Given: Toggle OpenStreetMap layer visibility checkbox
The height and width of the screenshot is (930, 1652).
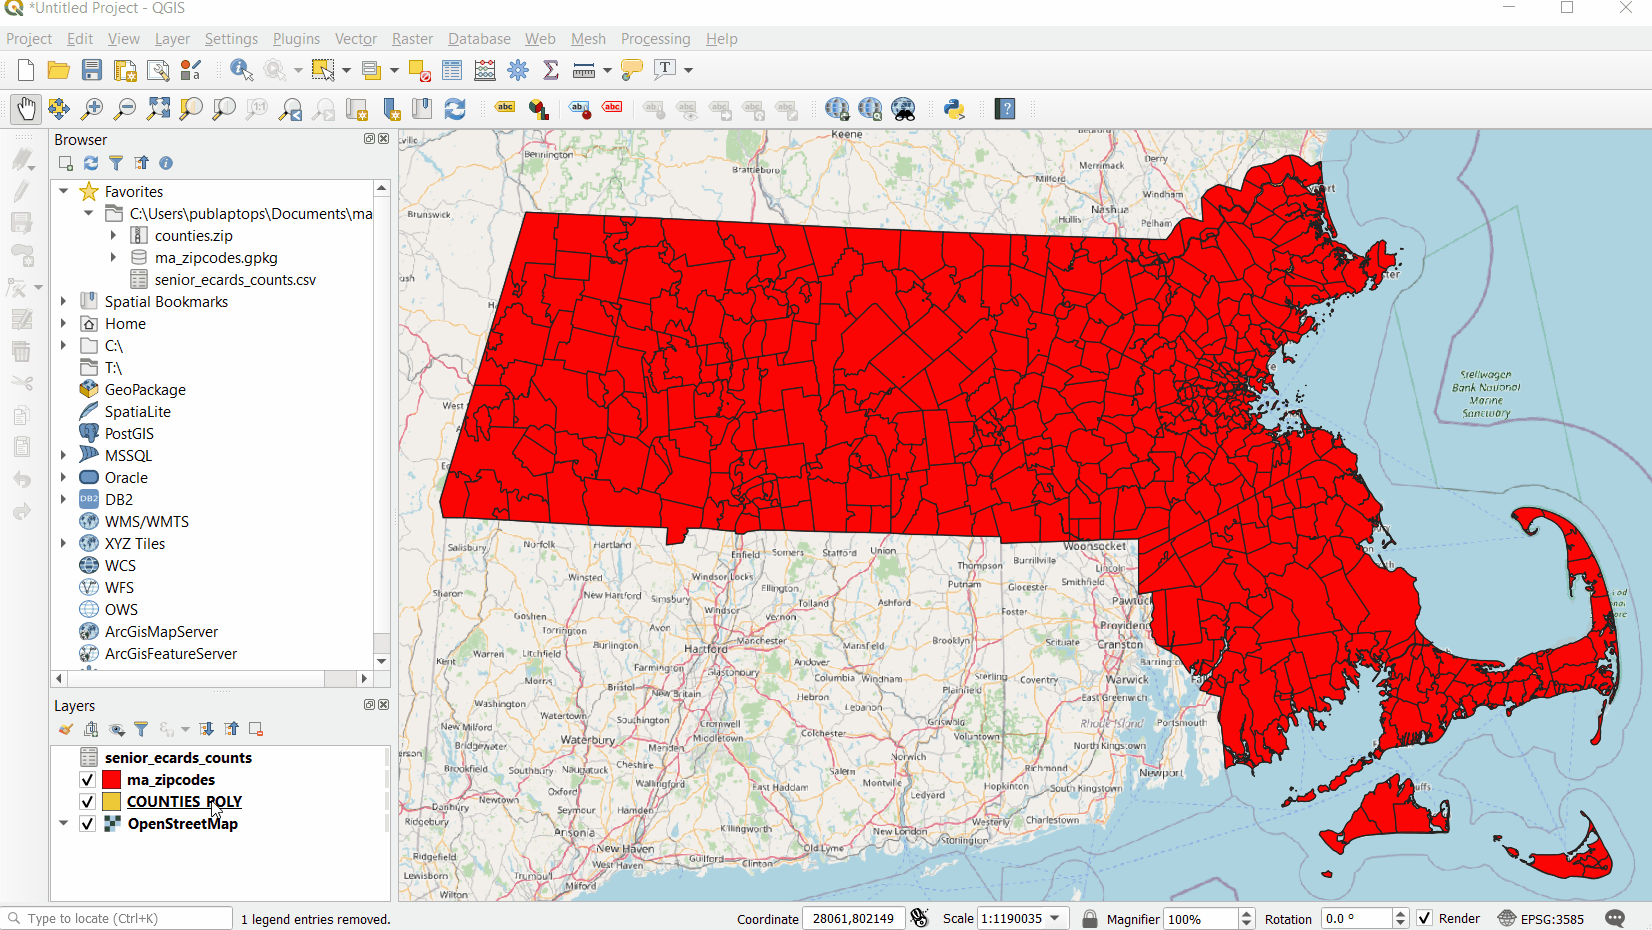Looking at the screenshot, I should [x=87, y=824].
